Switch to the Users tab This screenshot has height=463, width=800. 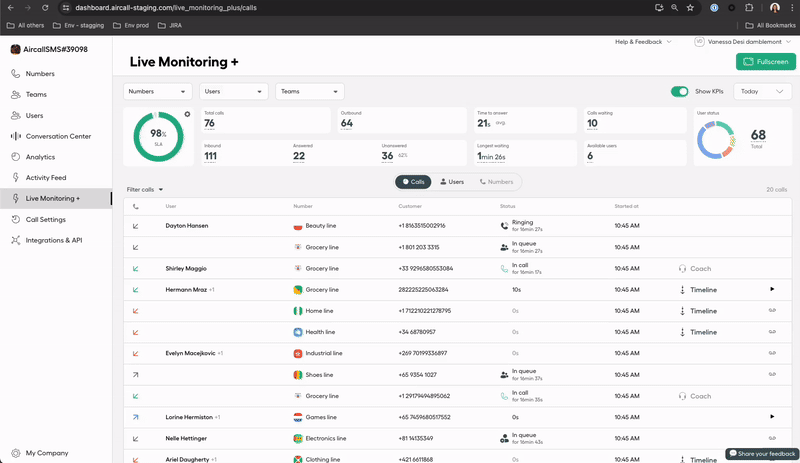[452, 182]
